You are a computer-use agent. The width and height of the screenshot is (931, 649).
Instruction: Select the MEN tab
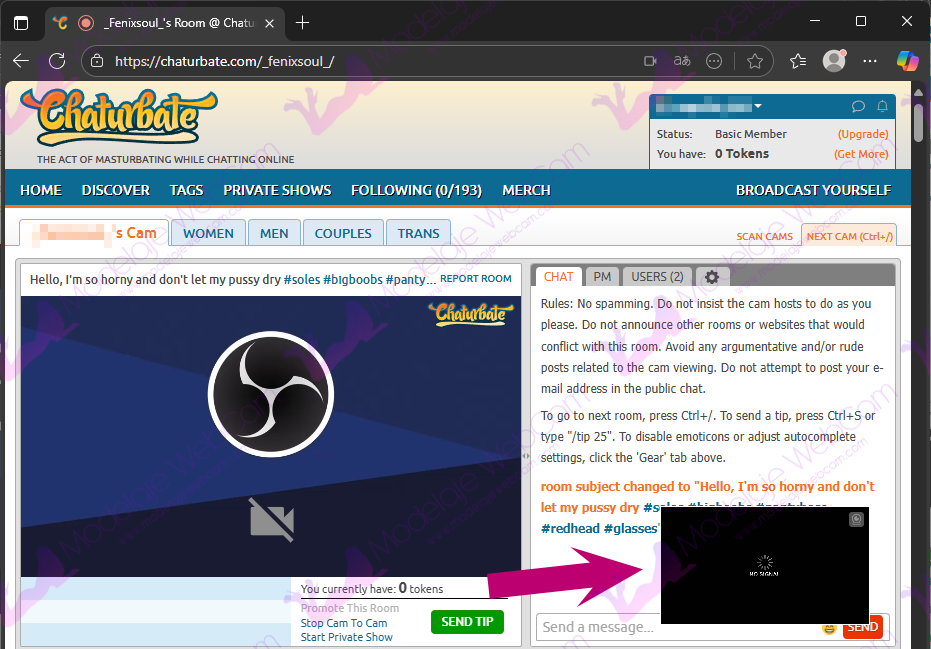tap(274, 233)
